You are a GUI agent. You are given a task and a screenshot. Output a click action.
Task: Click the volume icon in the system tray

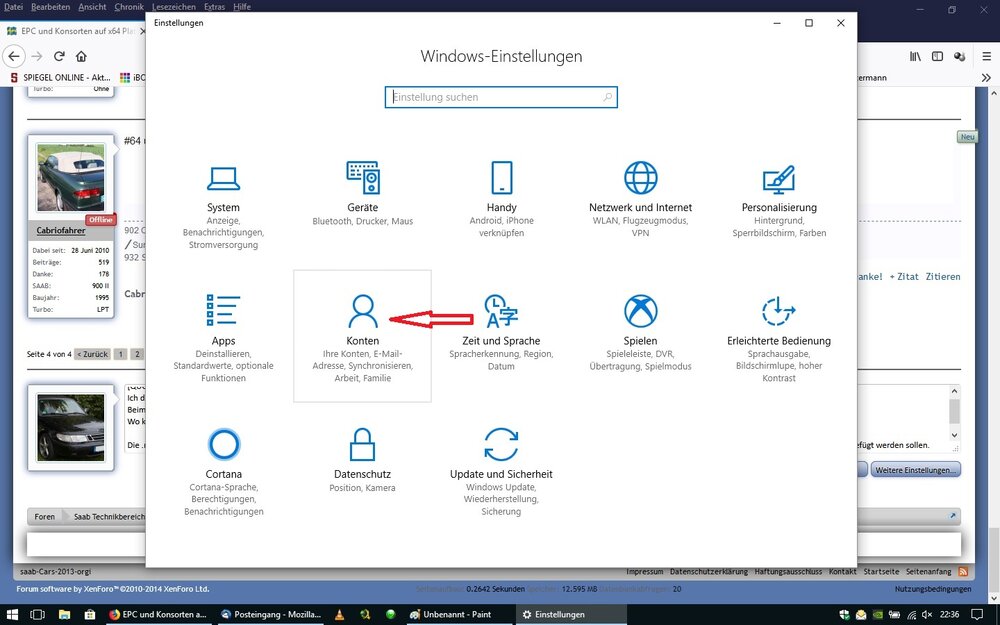[927, 614]
